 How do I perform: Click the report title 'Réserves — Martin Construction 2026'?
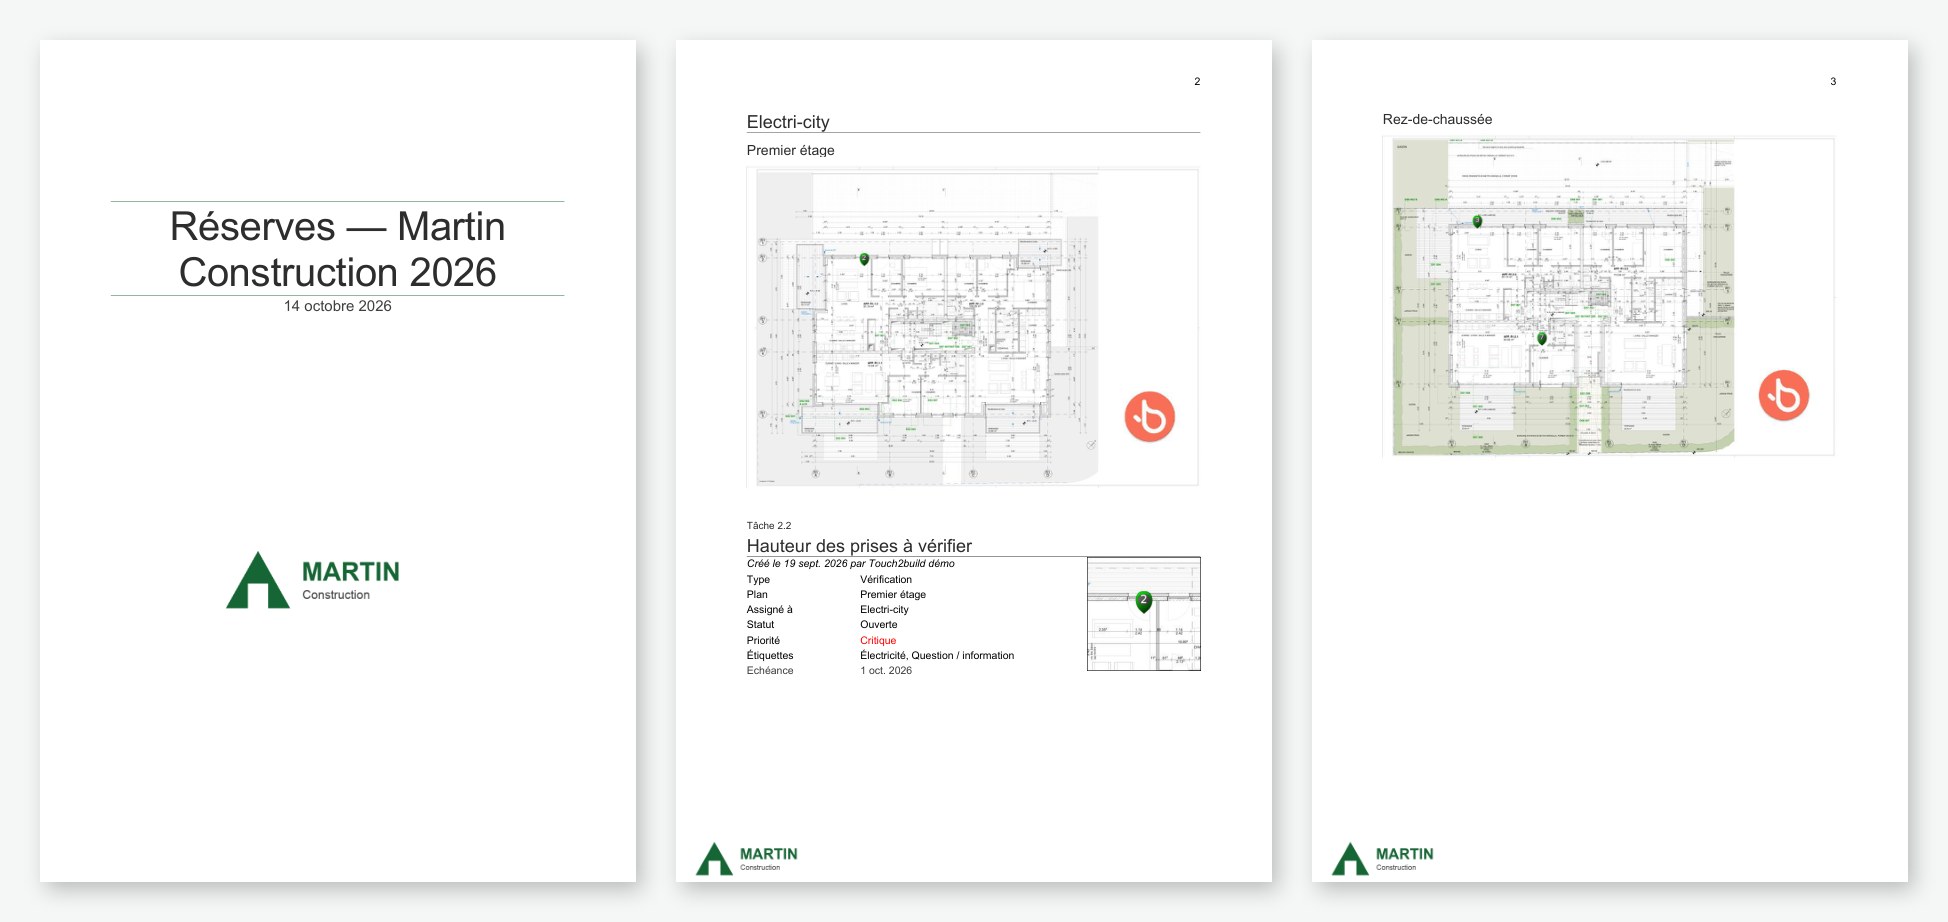[338, 249]
